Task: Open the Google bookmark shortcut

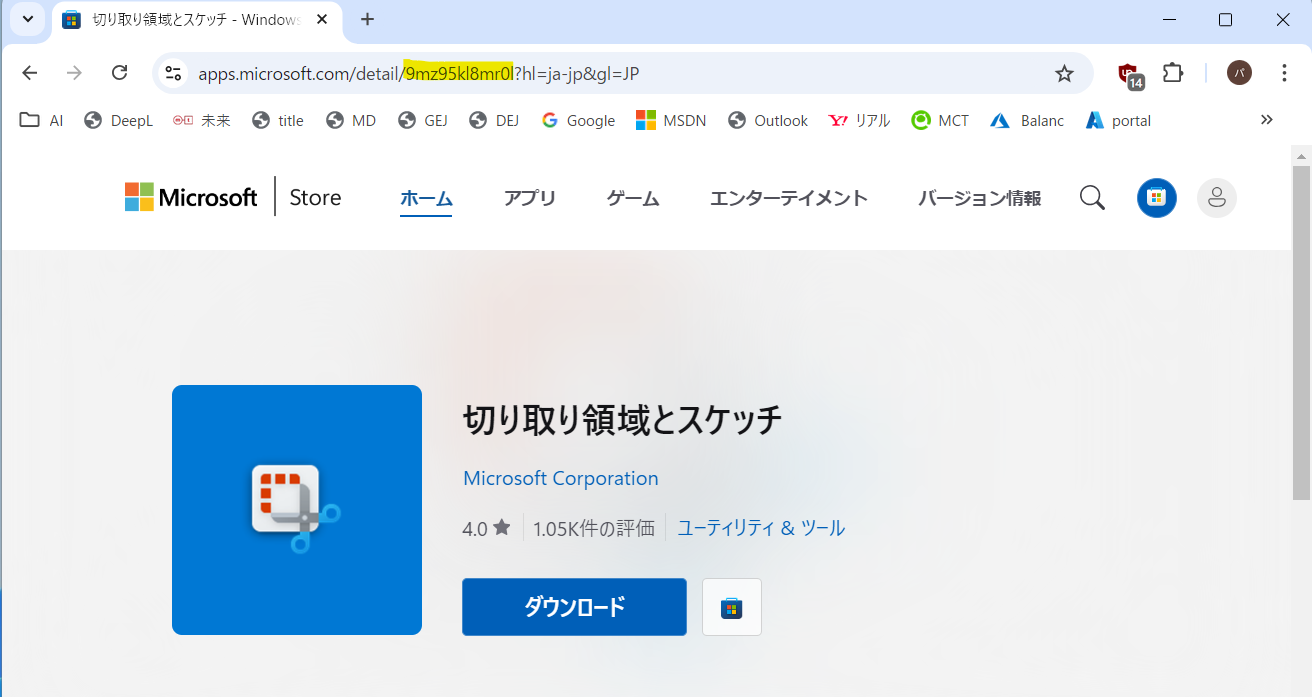Action: pyautogui.click(x=578, y=120)
